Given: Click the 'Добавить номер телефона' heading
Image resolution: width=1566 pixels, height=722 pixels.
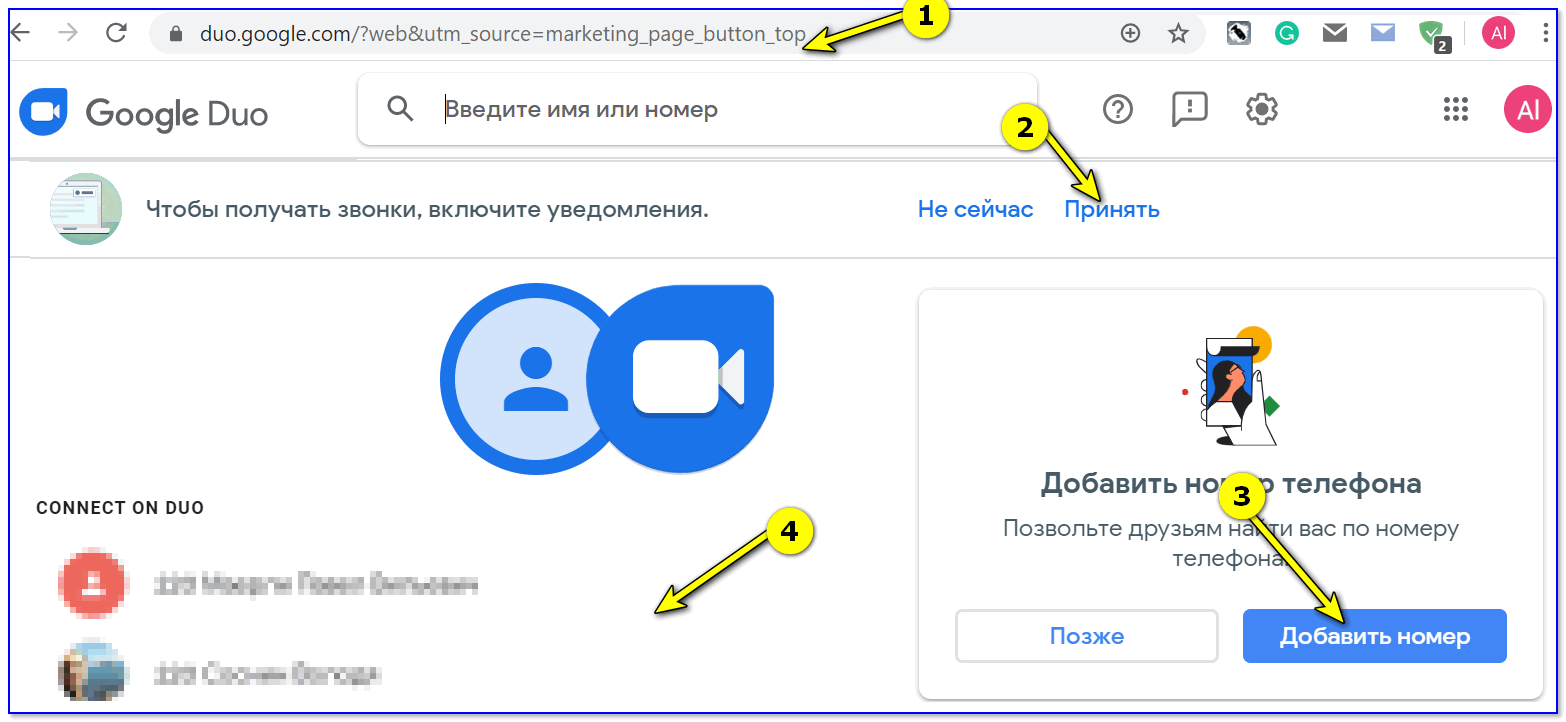Looking at the screenshot, I should 1231,484.
